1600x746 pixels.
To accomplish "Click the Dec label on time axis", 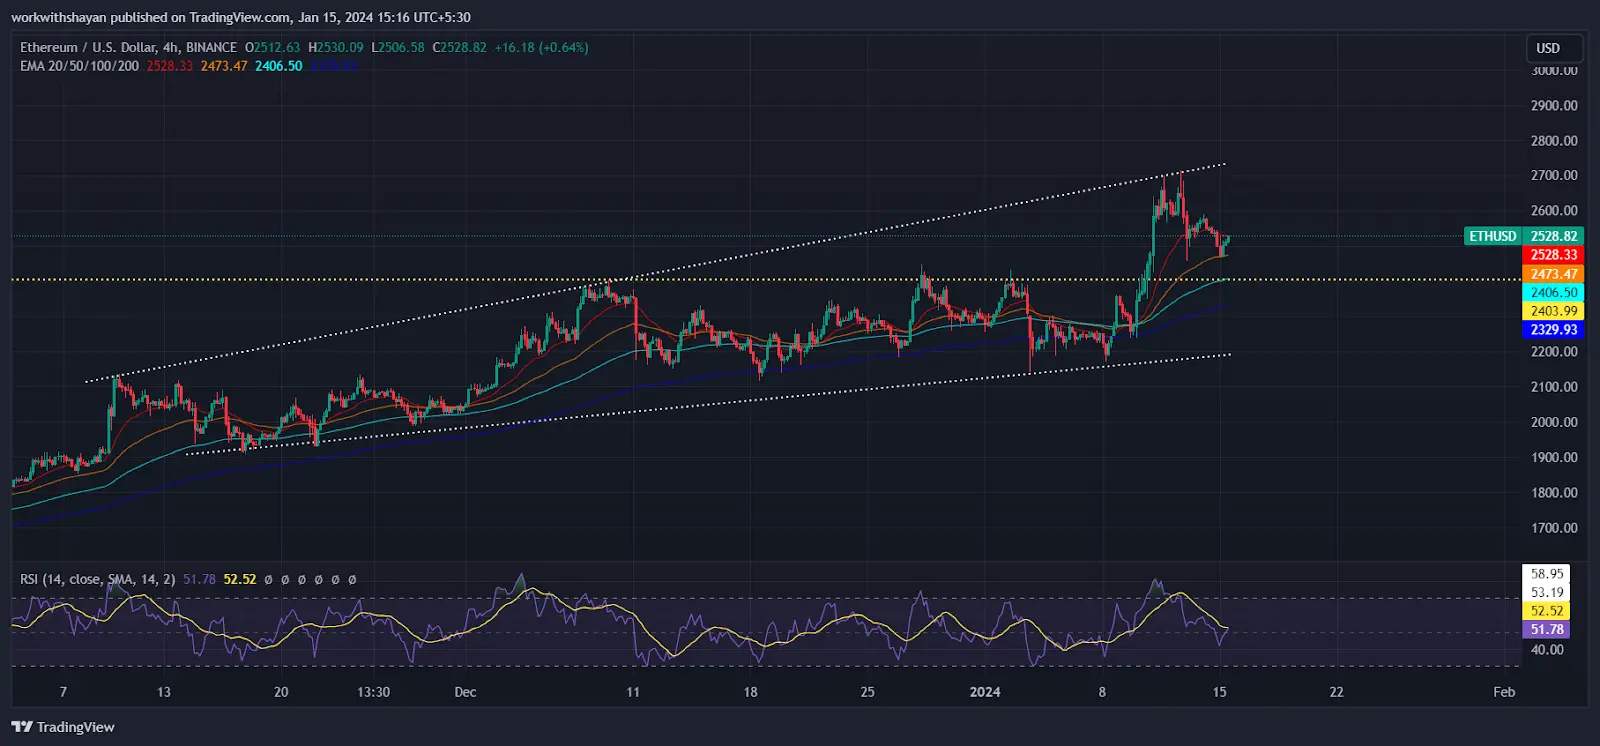I will click(465, 692).
